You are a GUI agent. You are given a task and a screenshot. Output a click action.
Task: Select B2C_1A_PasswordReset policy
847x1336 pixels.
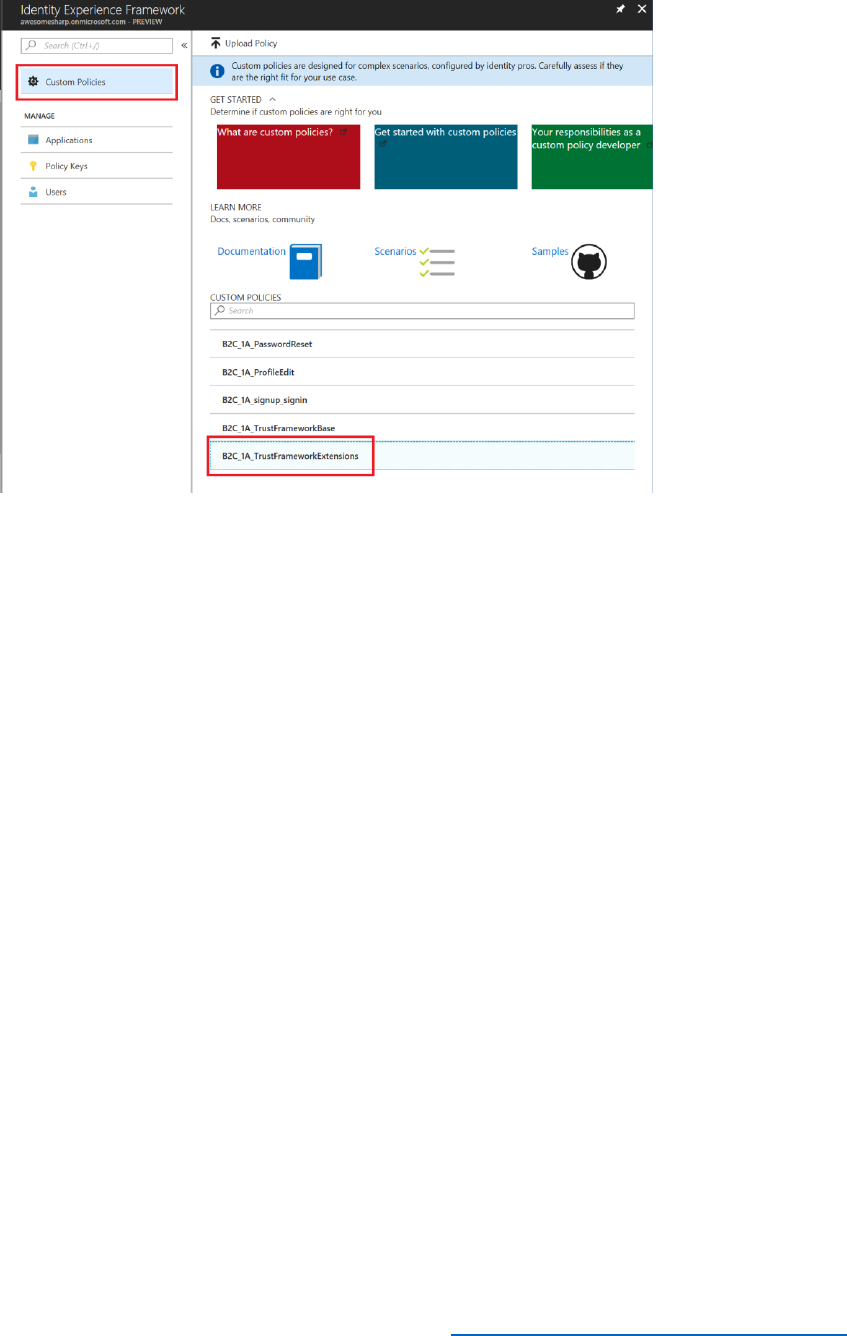(422, 344)
